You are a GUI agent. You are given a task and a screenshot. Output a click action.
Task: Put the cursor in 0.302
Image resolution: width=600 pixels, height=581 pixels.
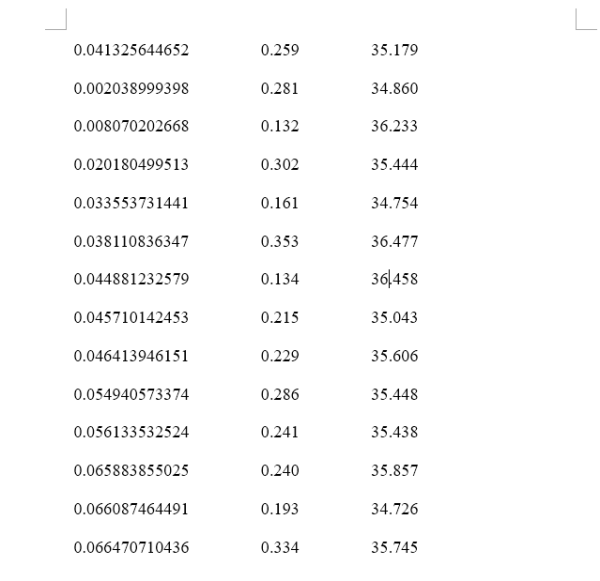tap(279, 165)
